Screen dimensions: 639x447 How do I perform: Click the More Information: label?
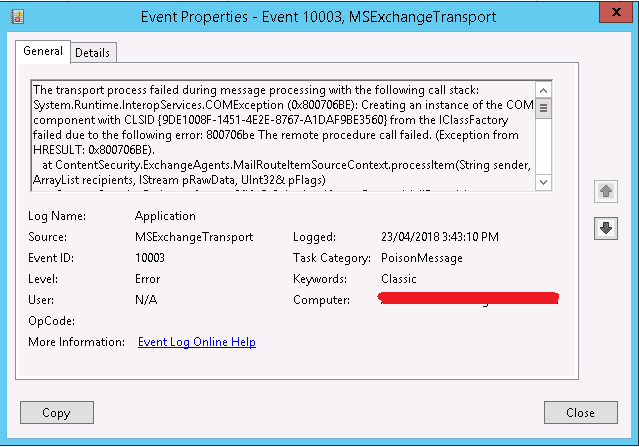[x=77, y=342]
